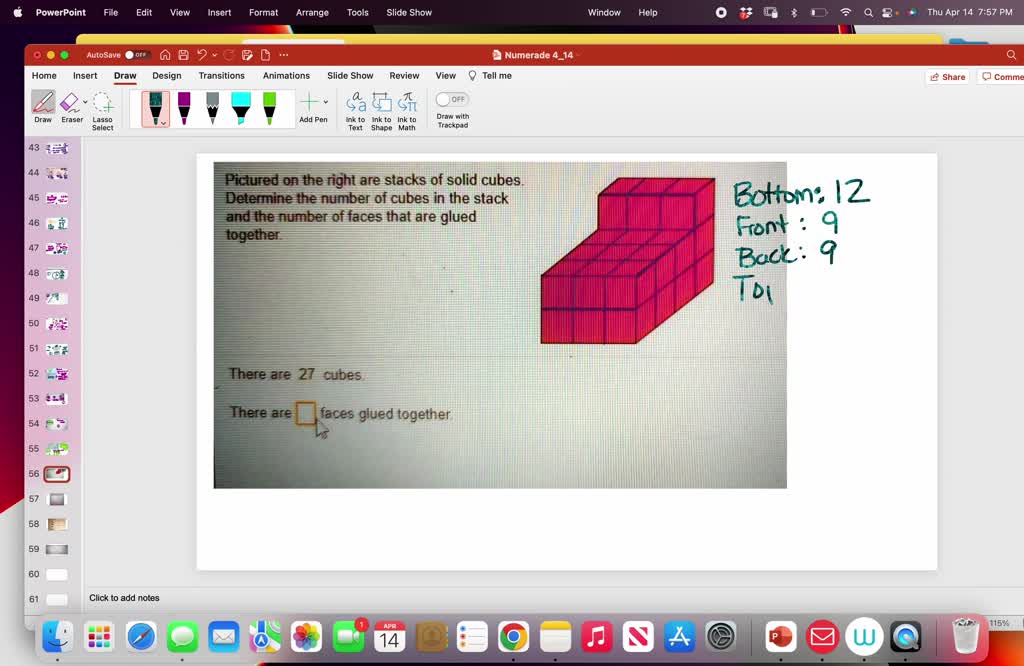
Task: Click the Share button
Action: tap(946, 76)
